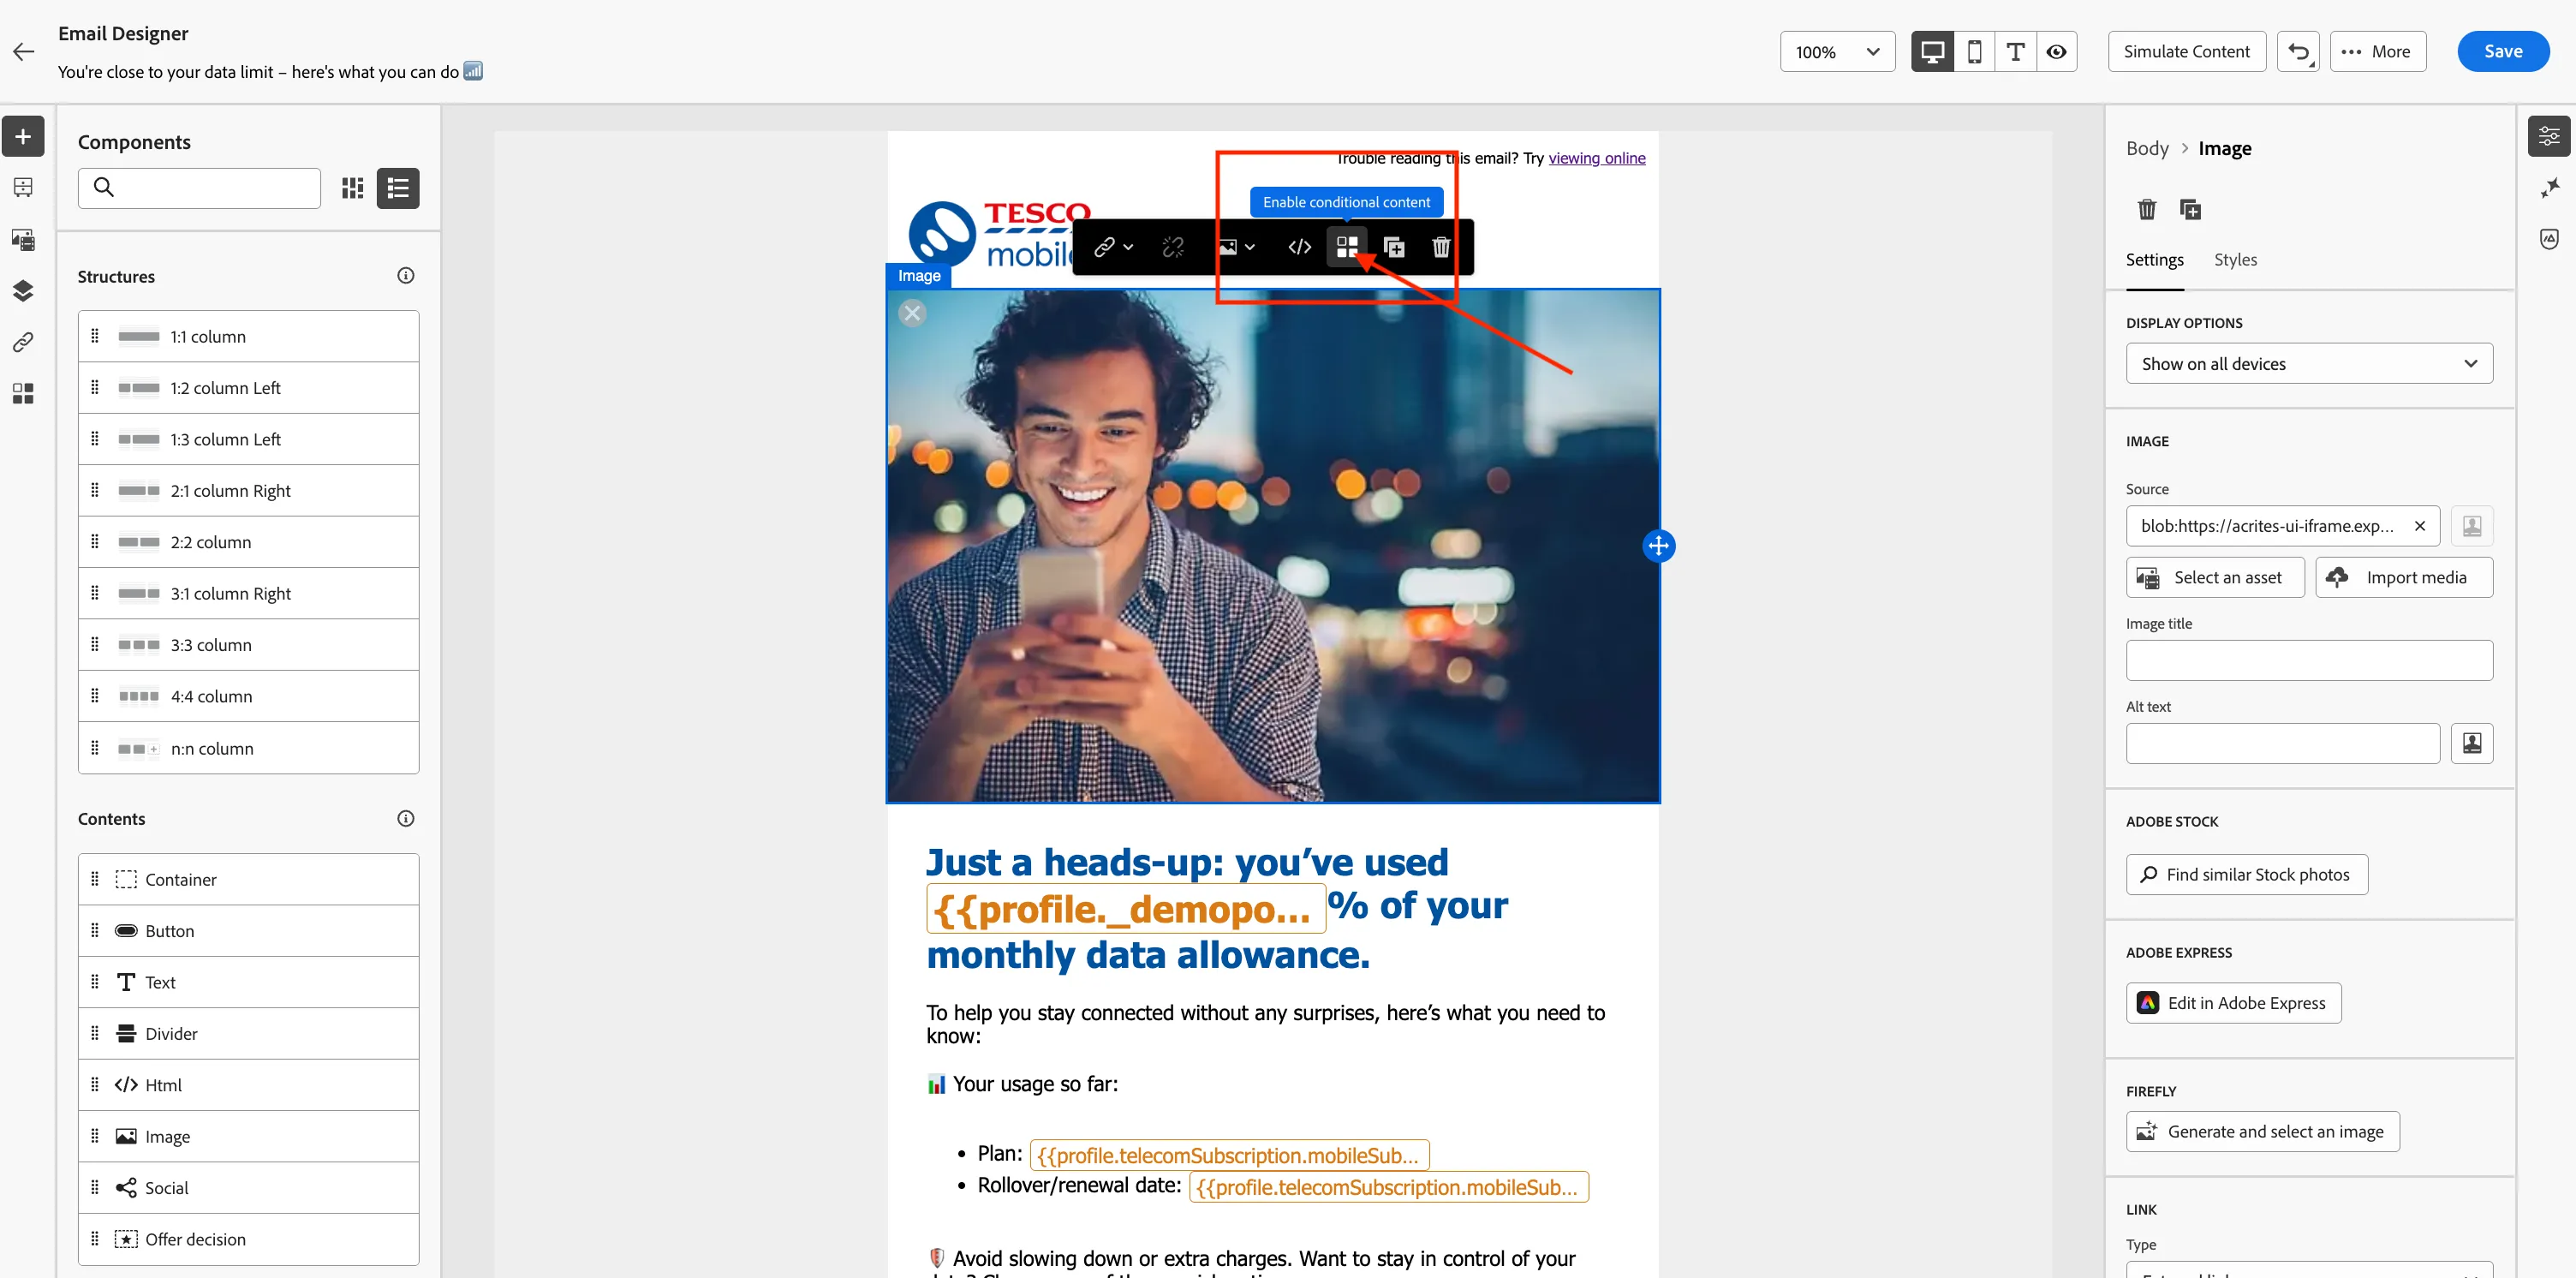The width and height of the screenshot is (2576, 1278).
Task: Switch components to list view
Action: [x=398, y=188]
